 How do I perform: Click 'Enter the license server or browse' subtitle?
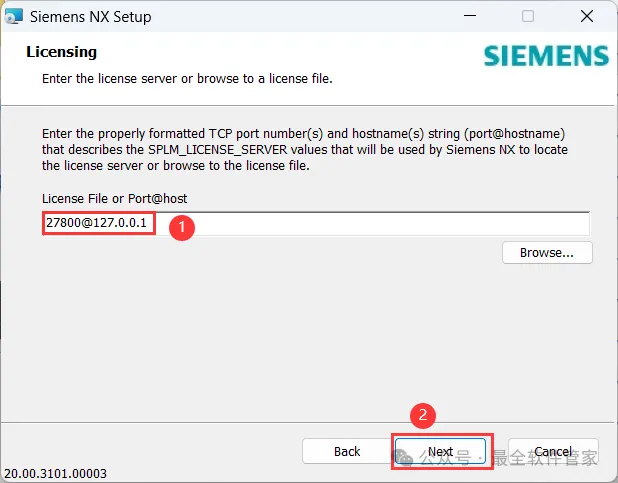click(187, 78)
